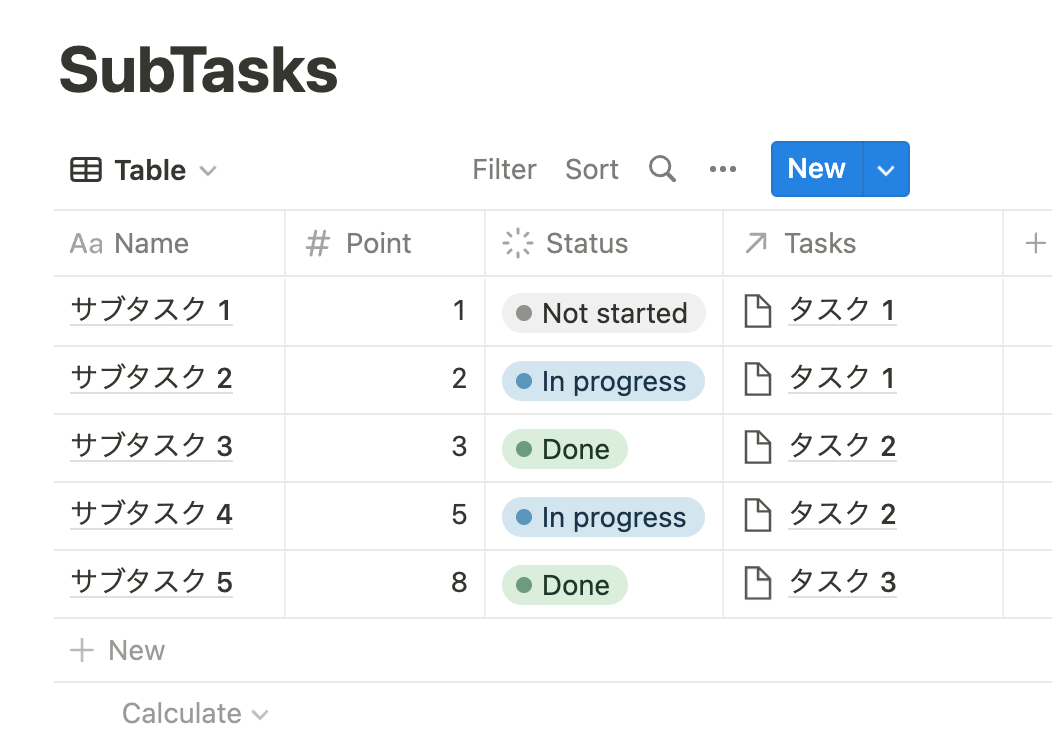Open the Filter menu
Image resolution: width=1052 pixels, height=736 pixels.
click(504, 169)
